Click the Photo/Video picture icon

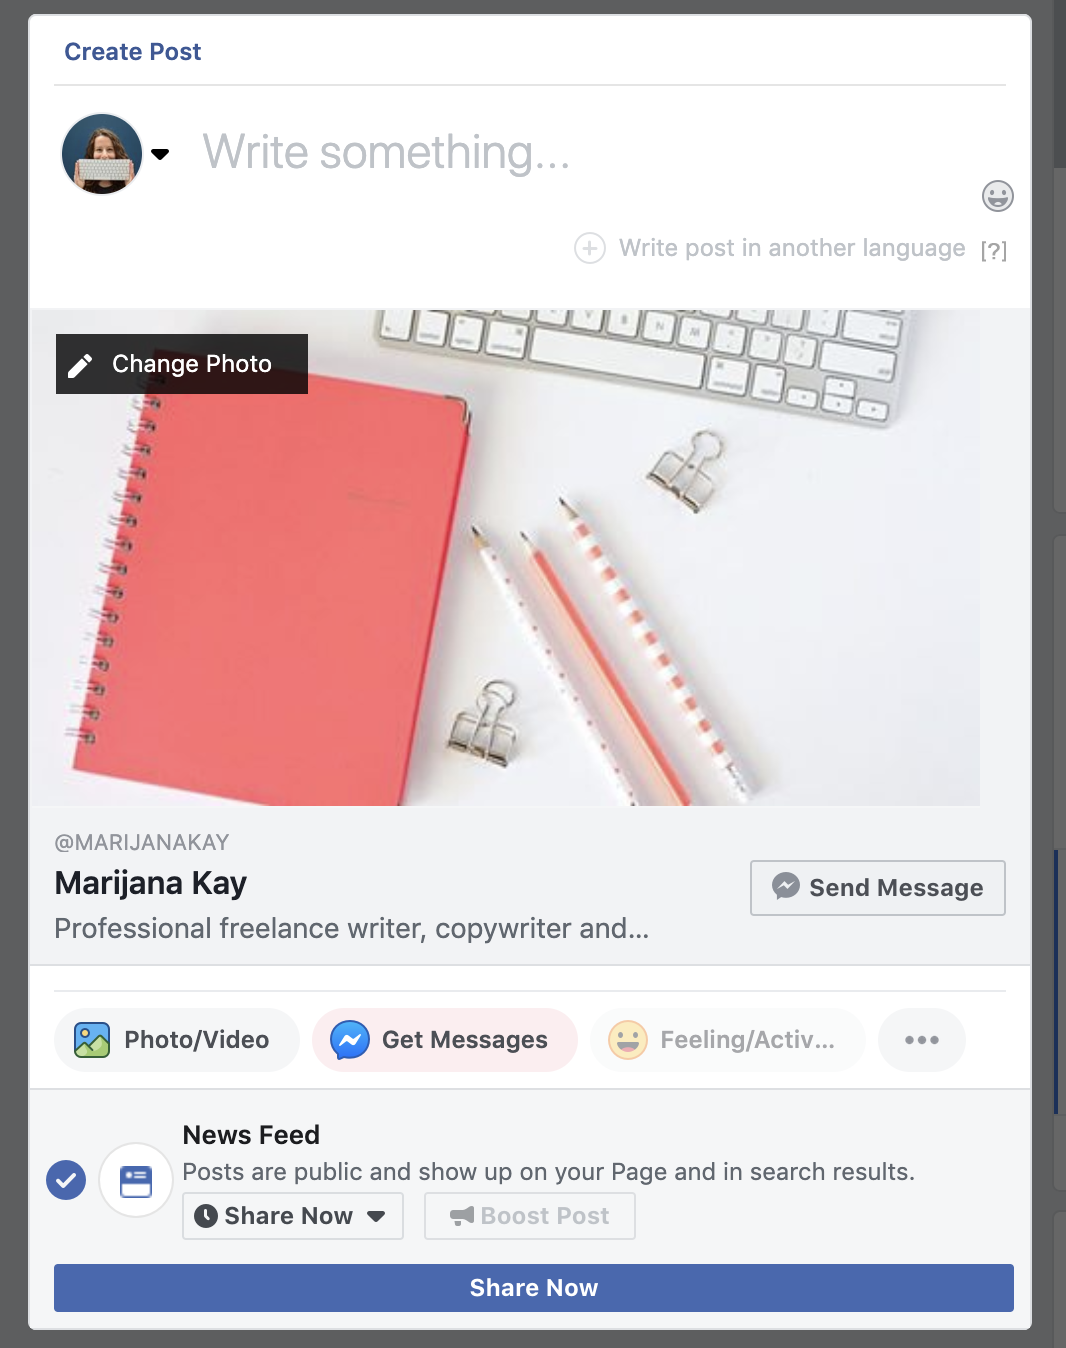92,1040
